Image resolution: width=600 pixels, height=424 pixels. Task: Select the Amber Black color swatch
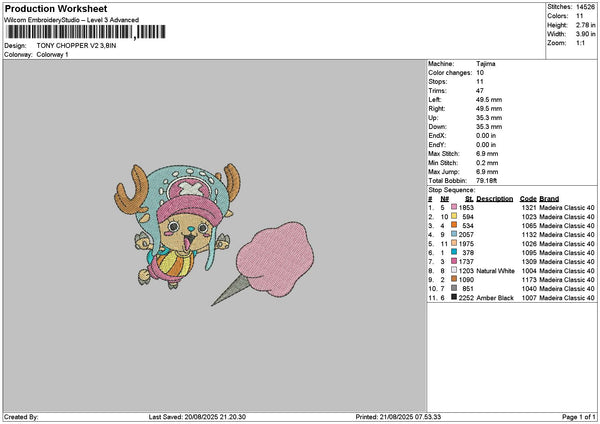pos(454,297)
